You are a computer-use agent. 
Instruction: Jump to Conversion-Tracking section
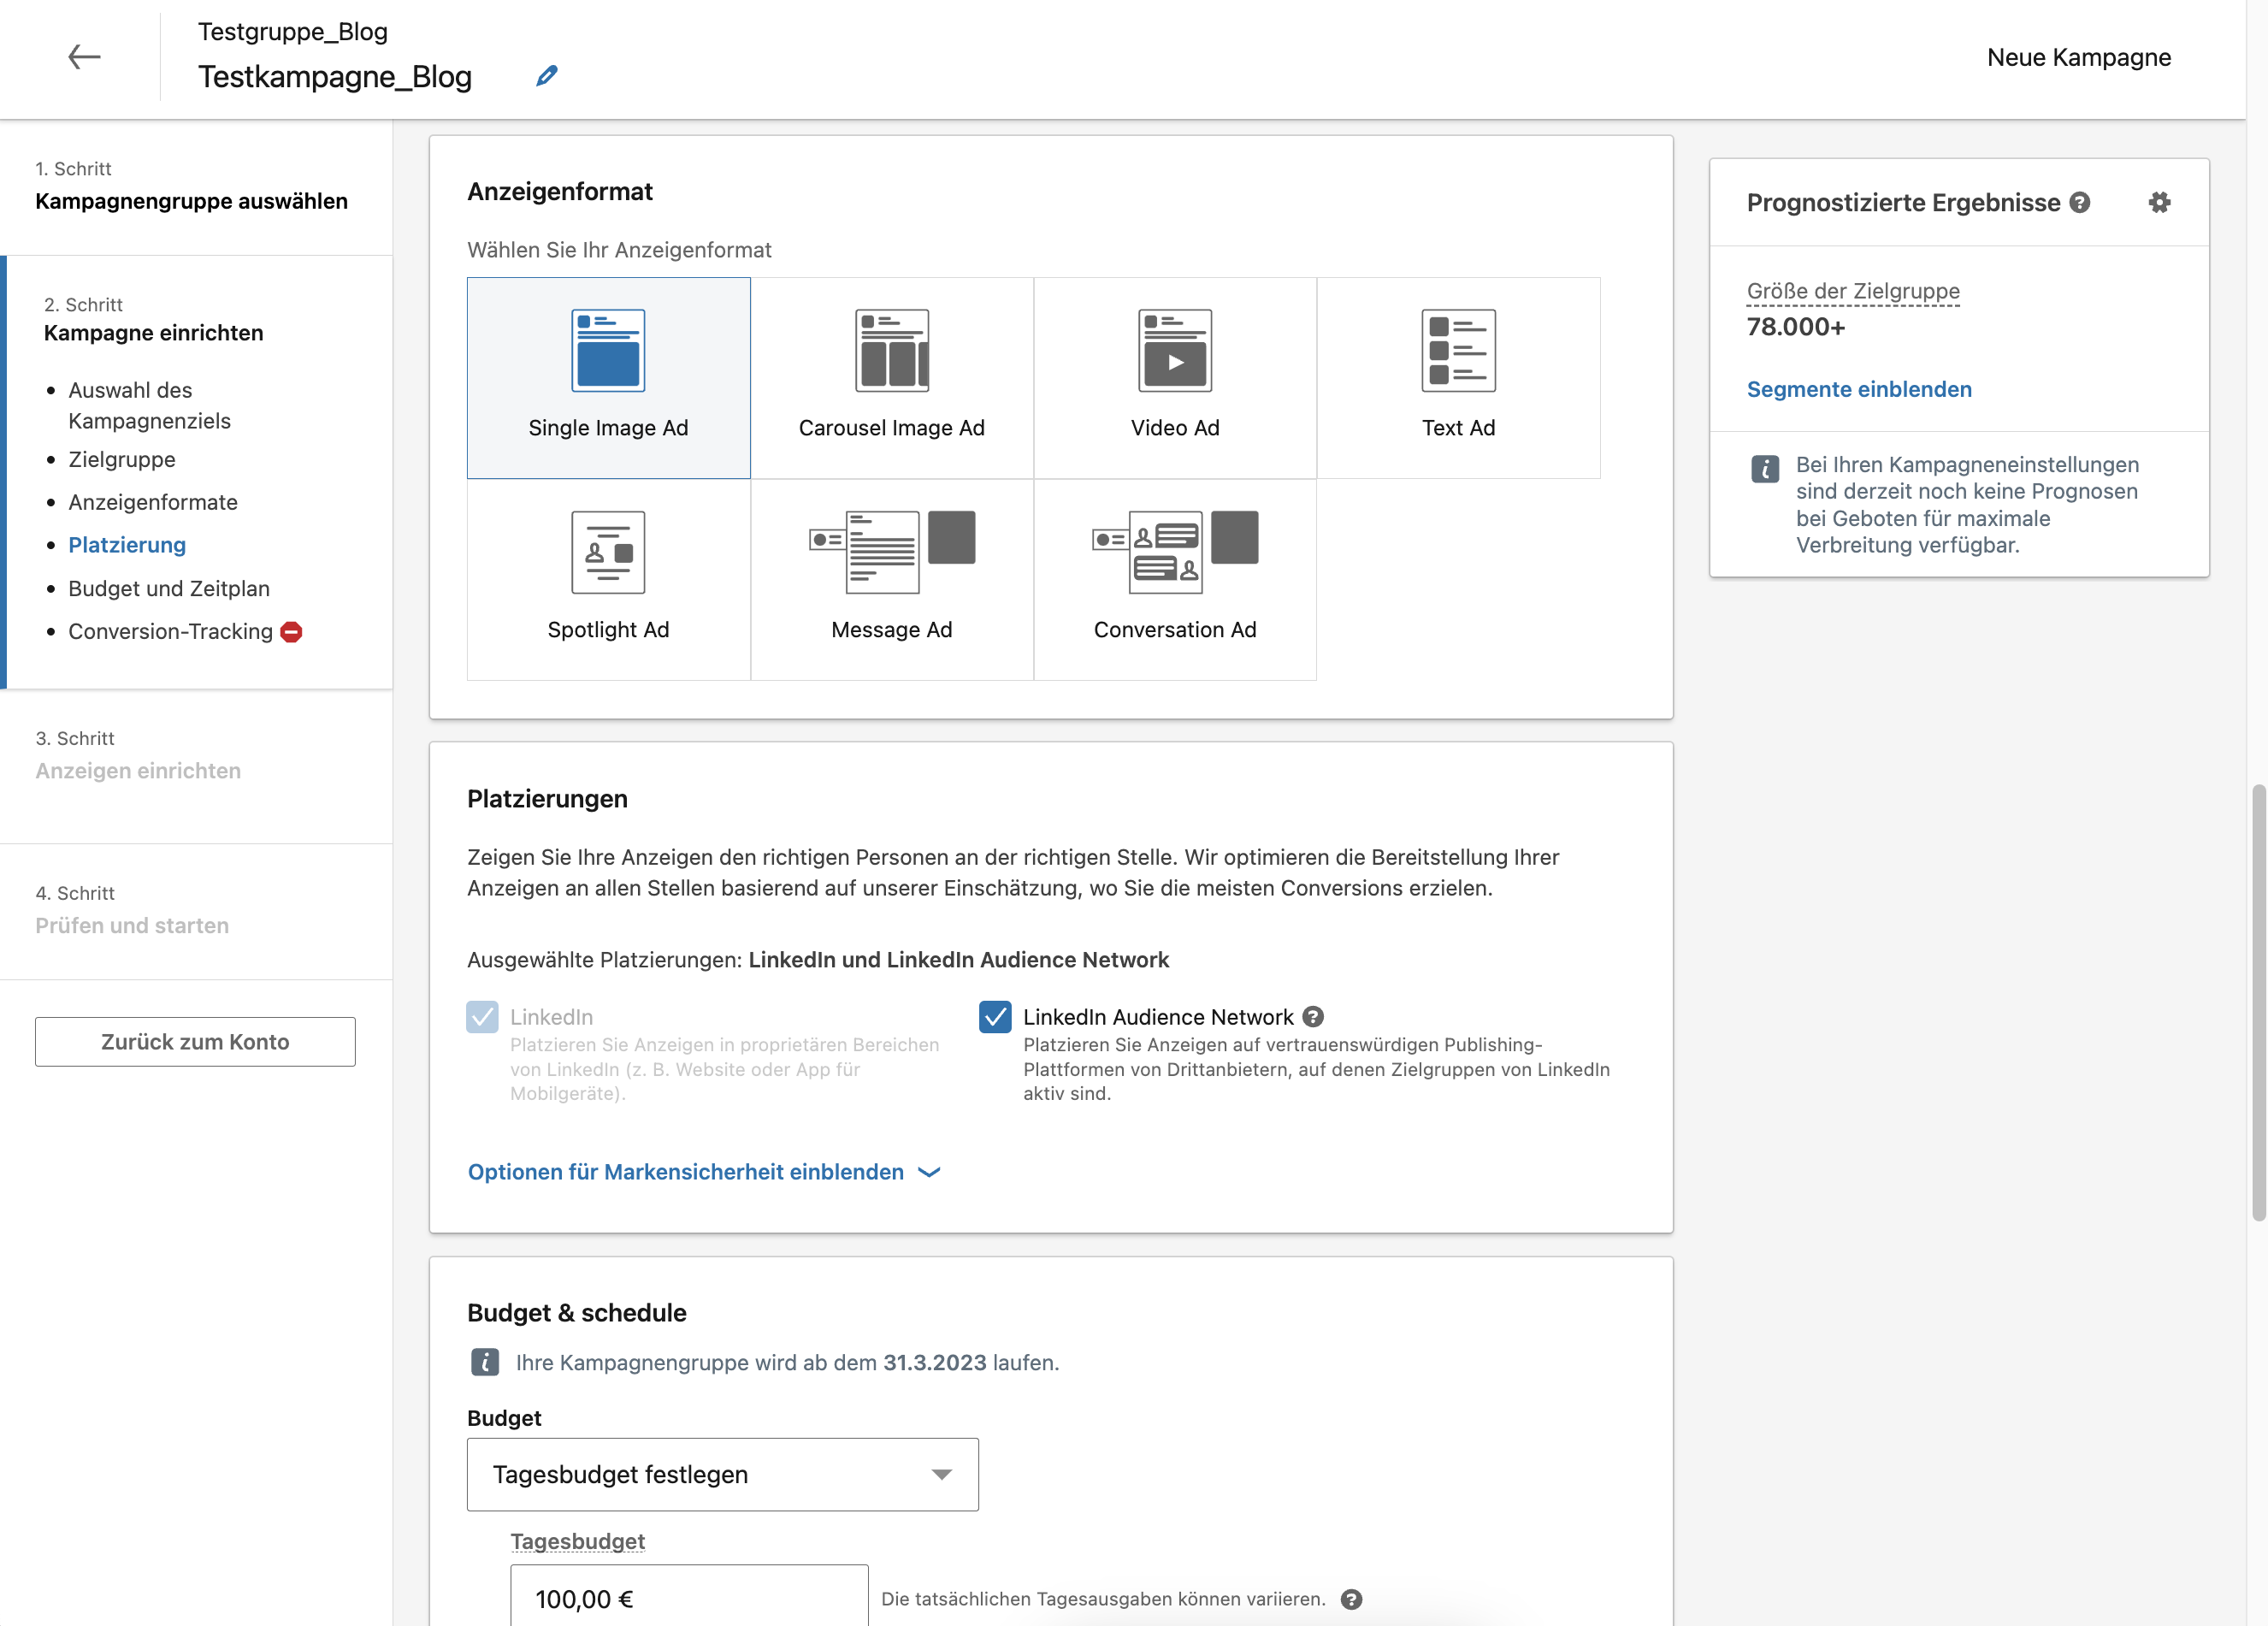pos(170,632)
